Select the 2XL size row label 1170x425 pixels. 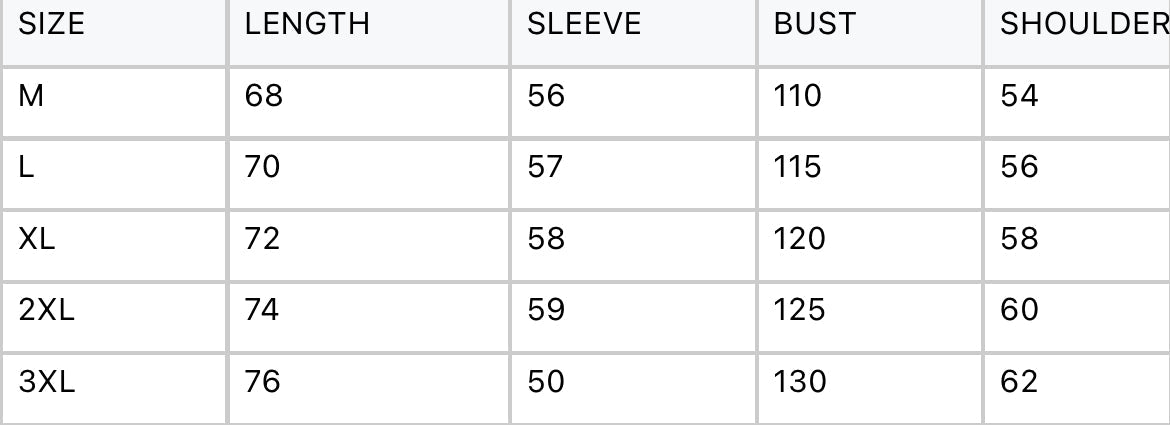click(46, 310)
